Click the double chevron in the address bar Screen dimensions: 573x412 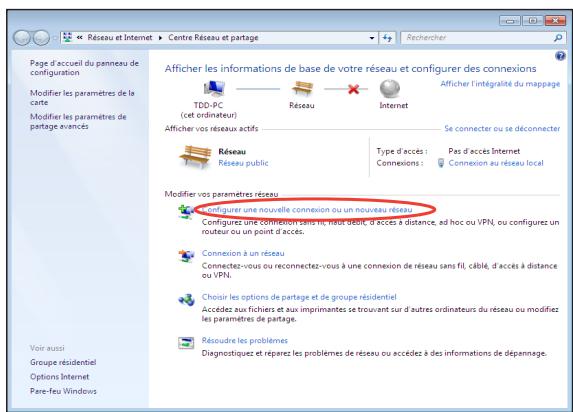pyautogui.click(x=80, y=37)
